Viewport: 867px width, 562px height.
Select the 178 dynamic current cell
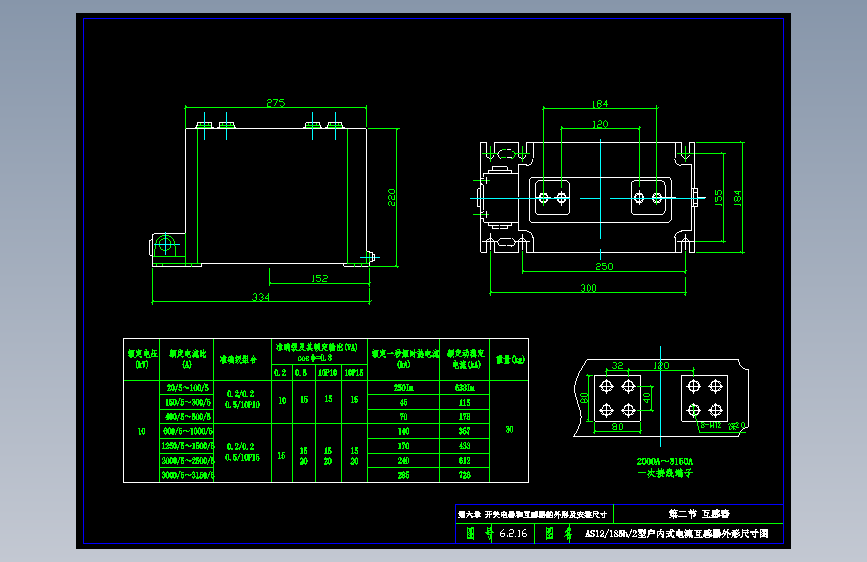[464, 417]
